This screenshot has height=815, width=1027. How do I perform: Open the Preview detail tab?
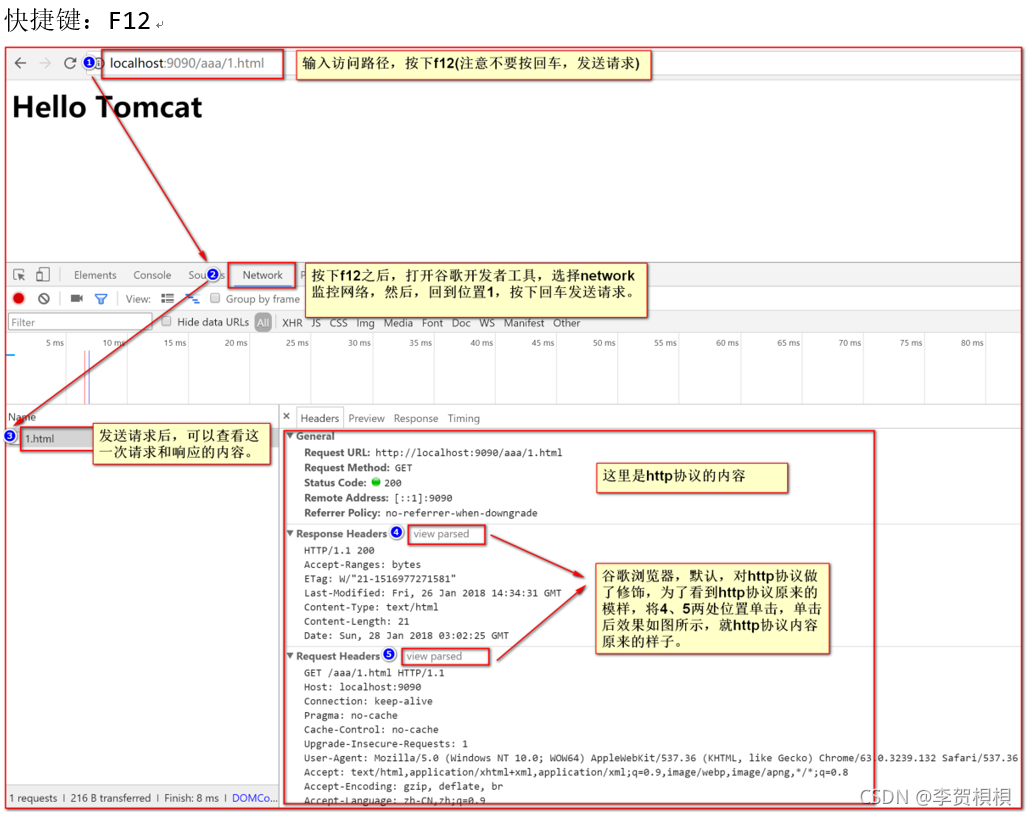[x=366, y=418]
